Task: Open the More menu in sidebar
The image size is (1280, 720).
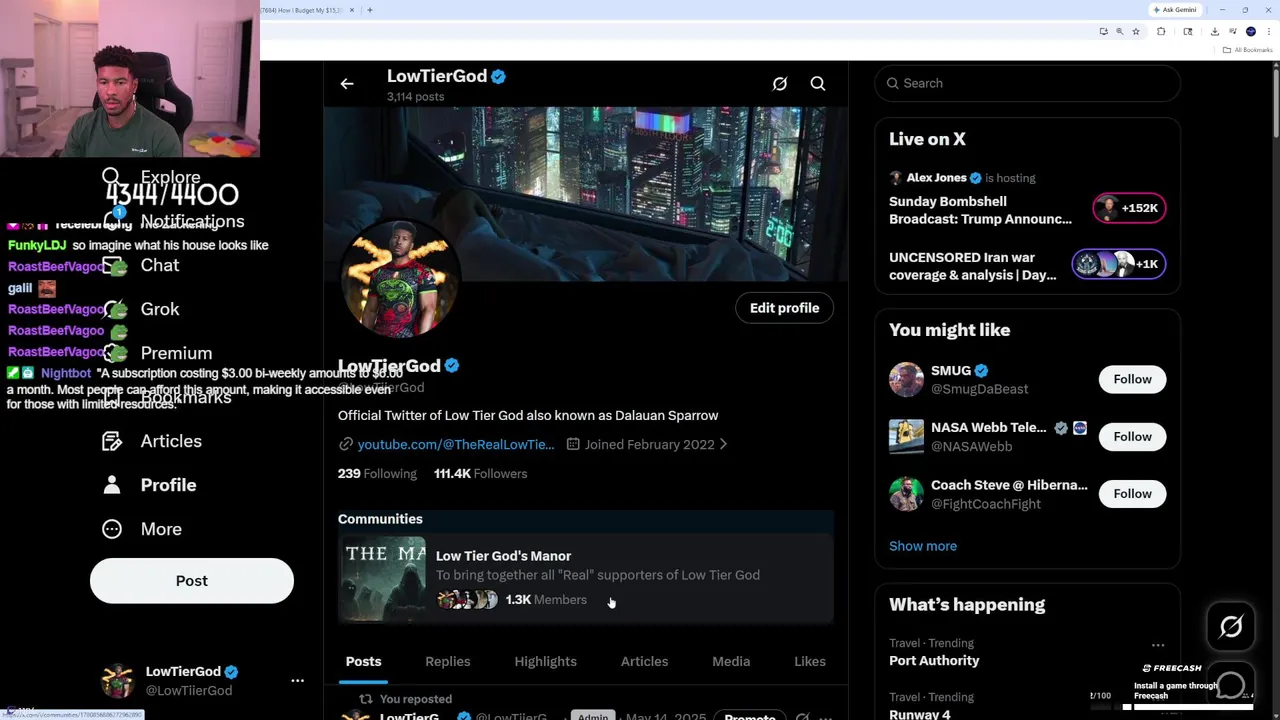Action: pos(142,529)
